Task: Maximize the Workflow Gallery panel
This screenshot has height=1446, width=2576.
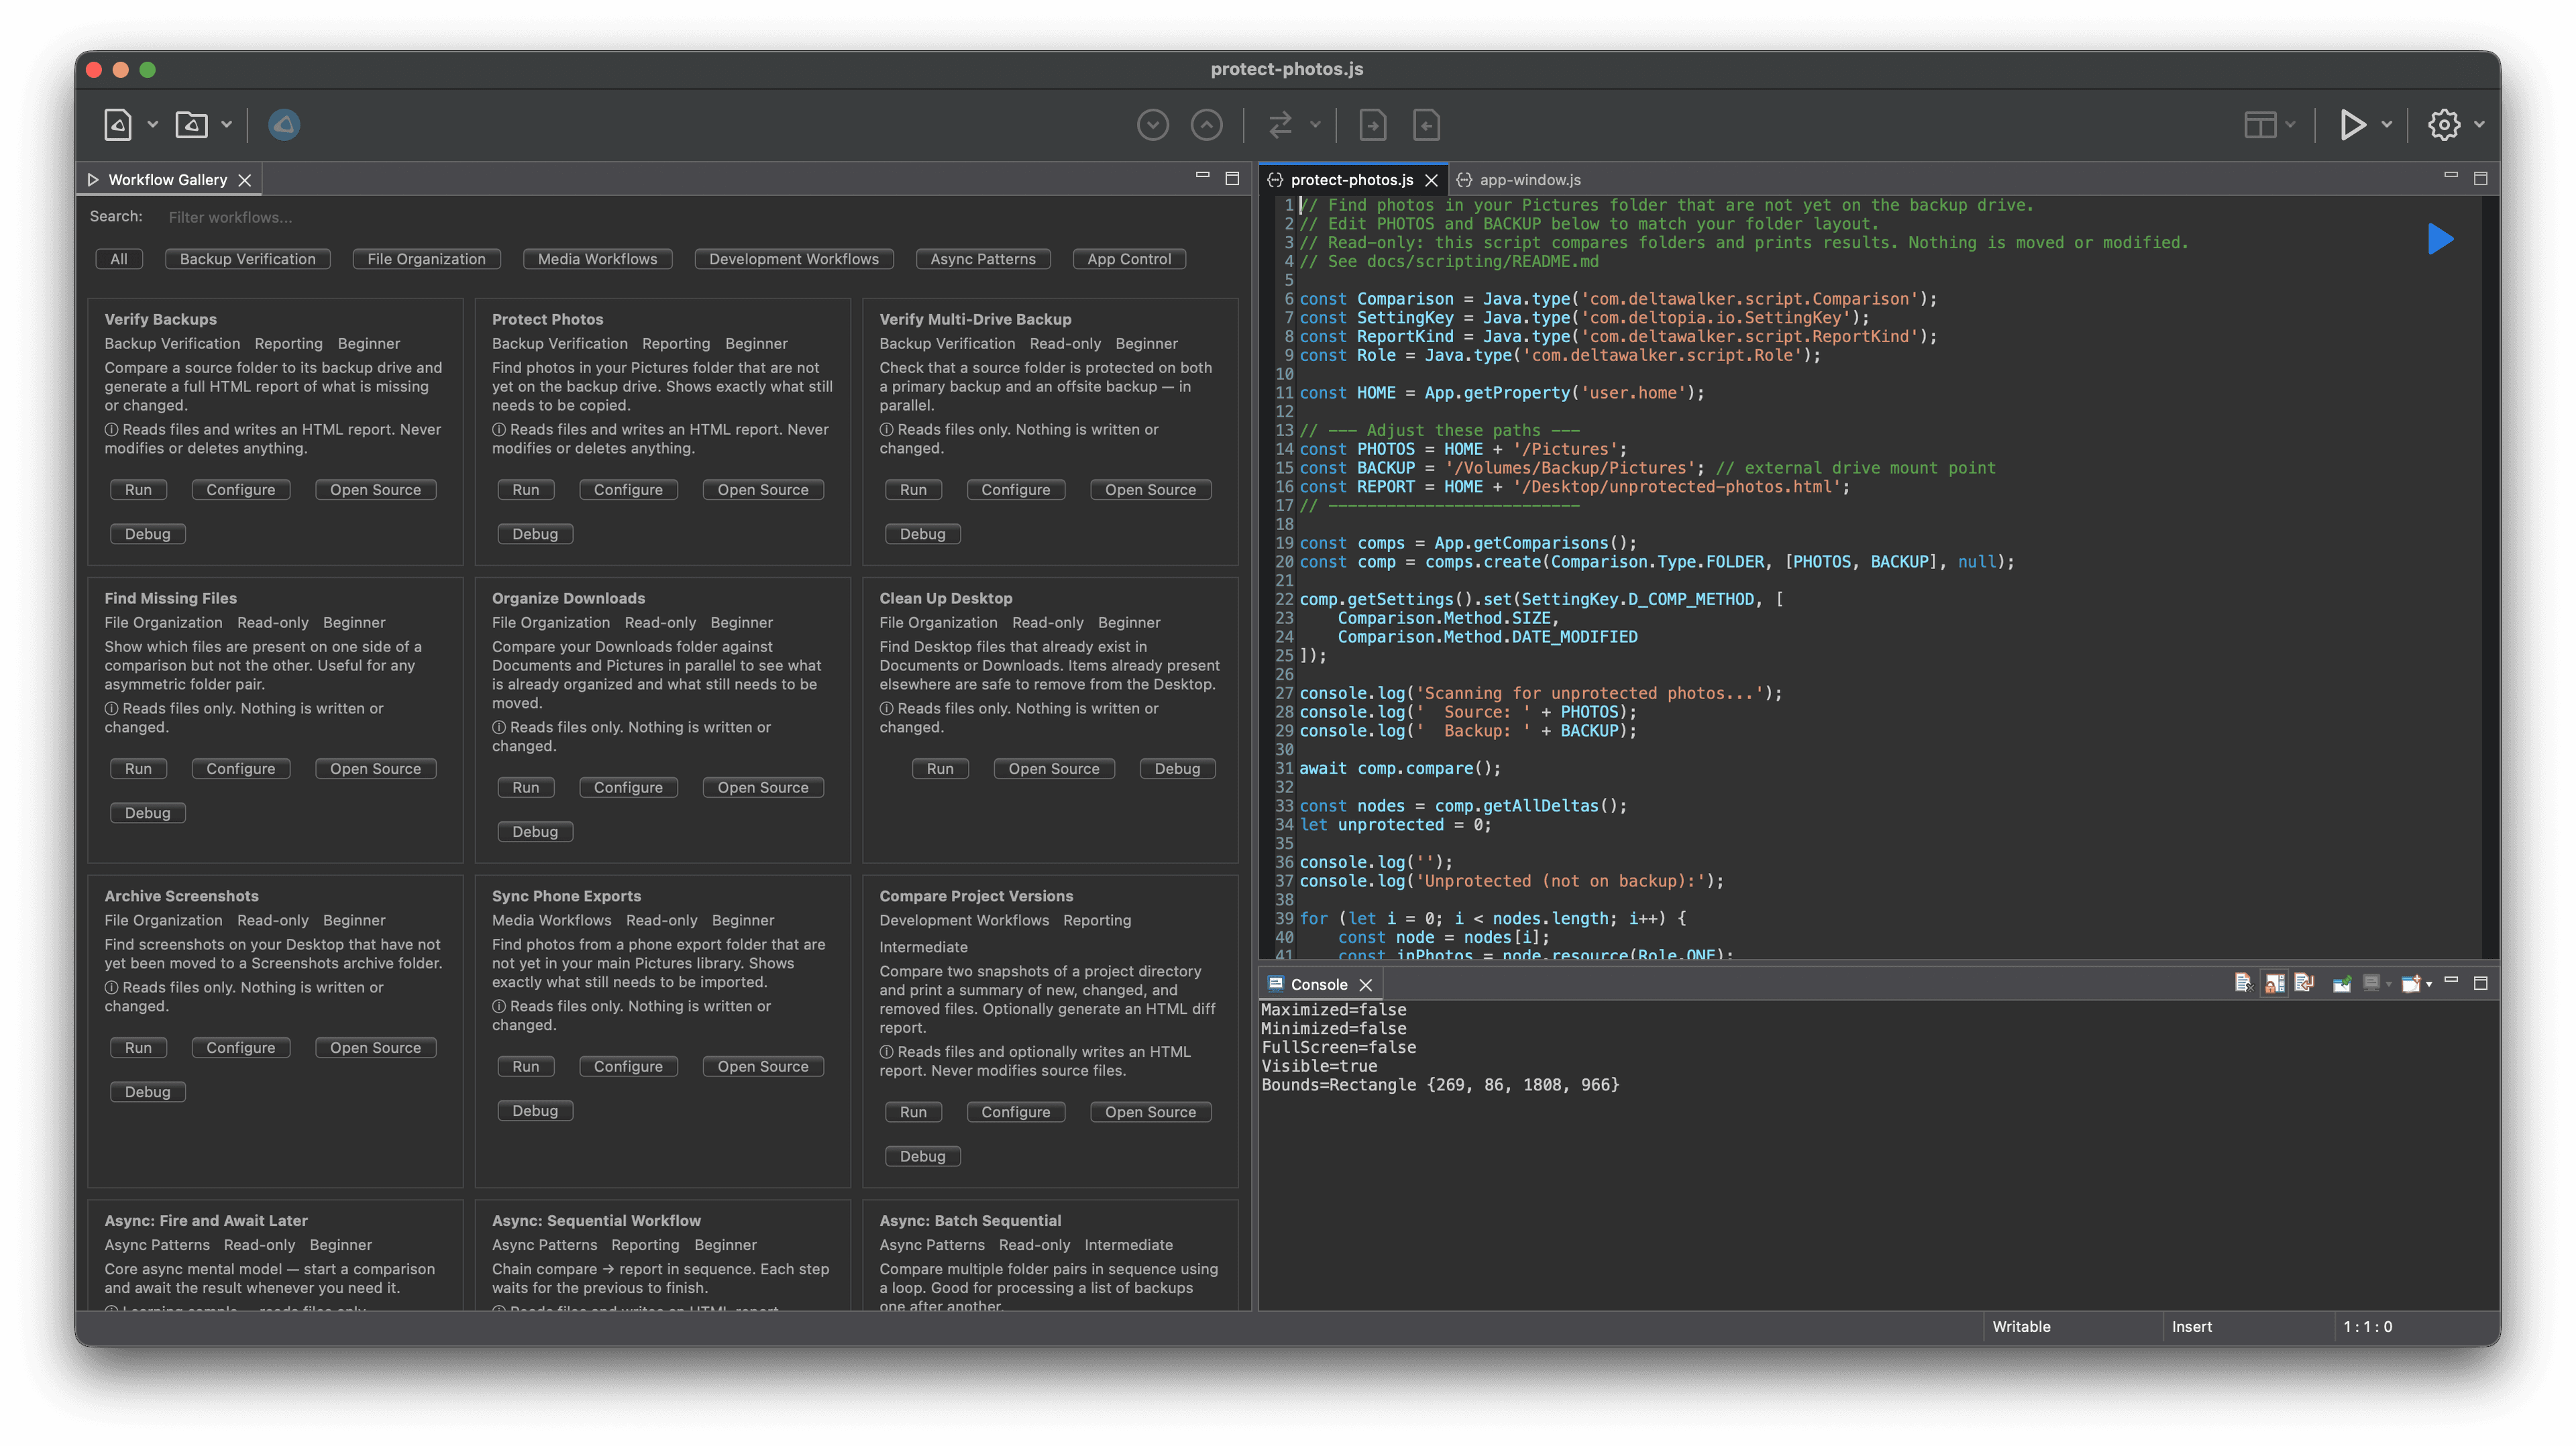Action: [1232, 178]
